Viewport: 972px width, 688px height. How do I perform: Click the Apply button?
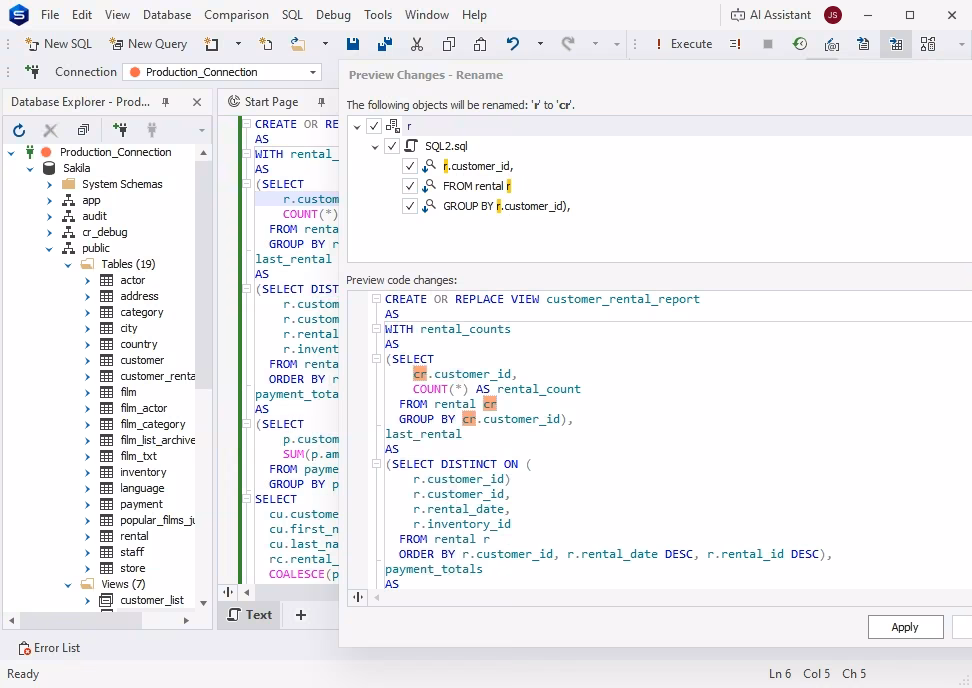pos(905,627)
